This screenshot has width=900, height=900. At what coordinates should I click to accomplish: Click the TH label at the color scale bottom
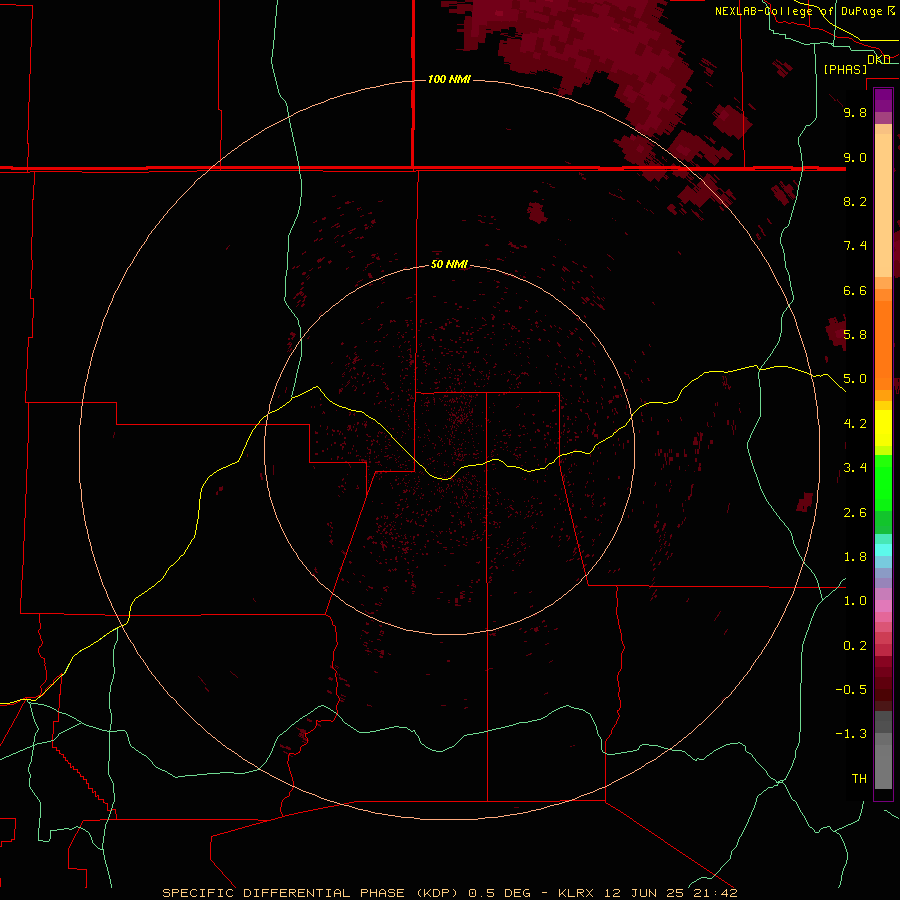pos(859,779)
